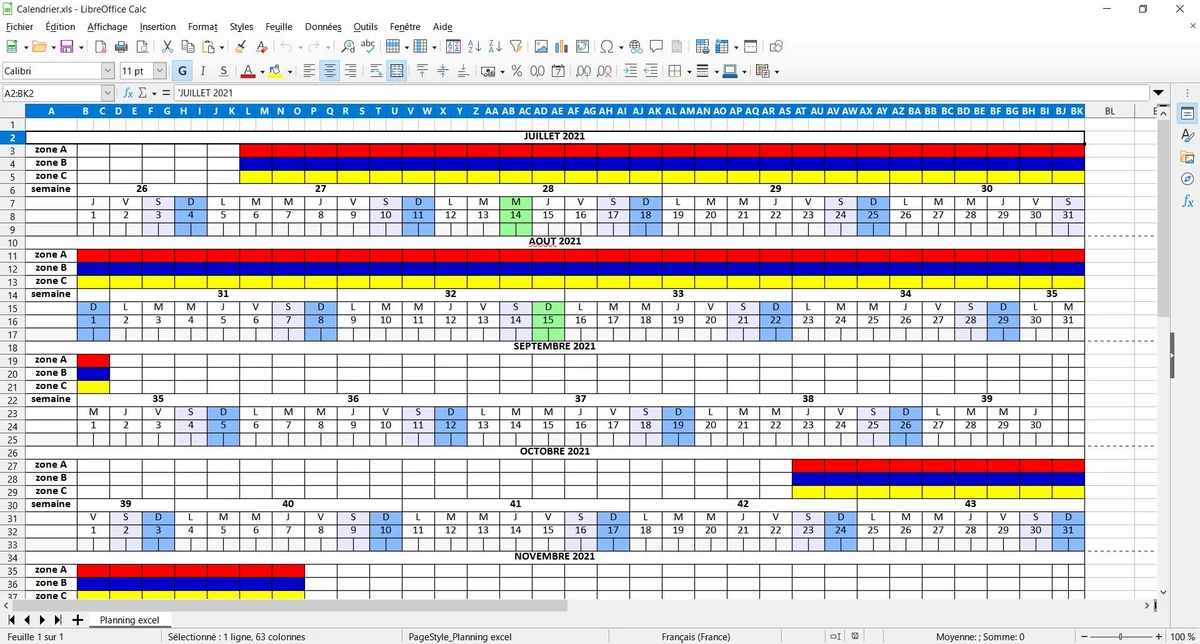
Task: Open the Insertion menu
Action: point(158,27)
